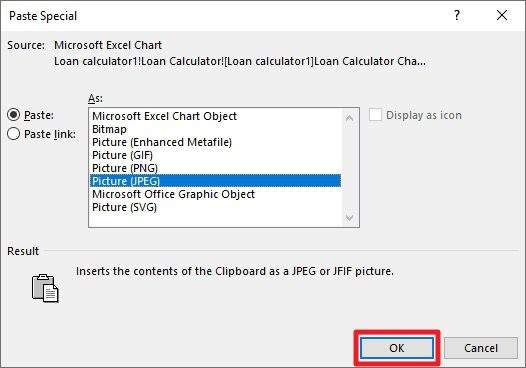This screenshot has width=526, height=368.
Task: Choose Microsoft Office Graphic Object format
Action: click(173, 194)
